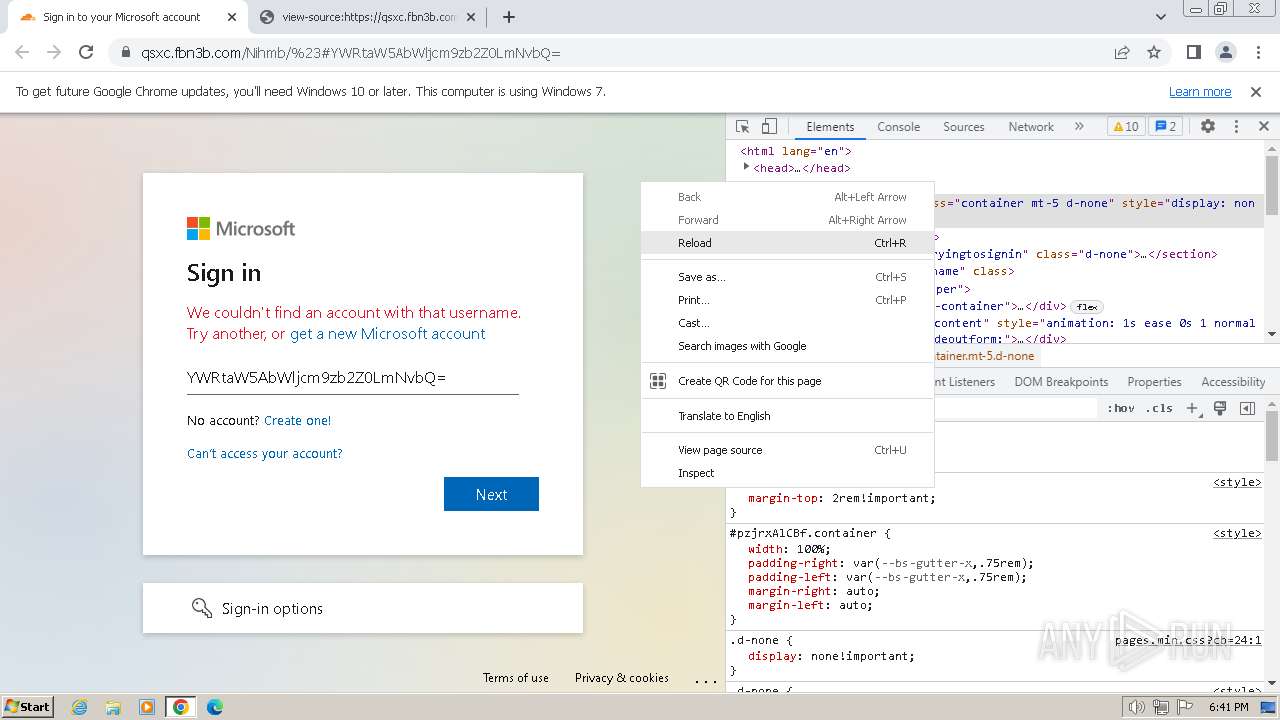Image resolution: width=1280 pixels, height=720 pixels.
Task: Click get a new Microsoft account link
Action: 388,334
